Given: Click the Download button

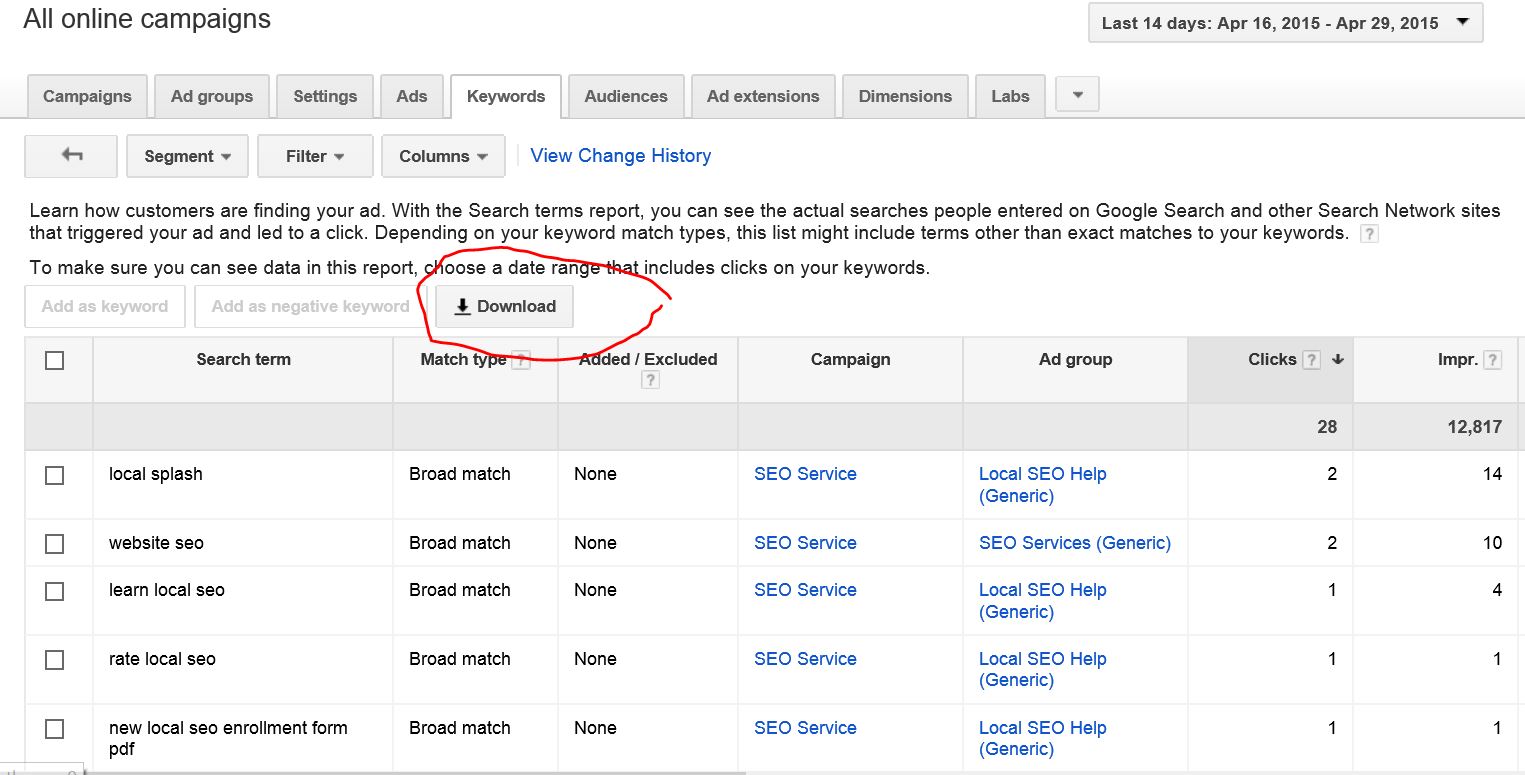Looking at the screenshot, I should [x=504, y=307].
